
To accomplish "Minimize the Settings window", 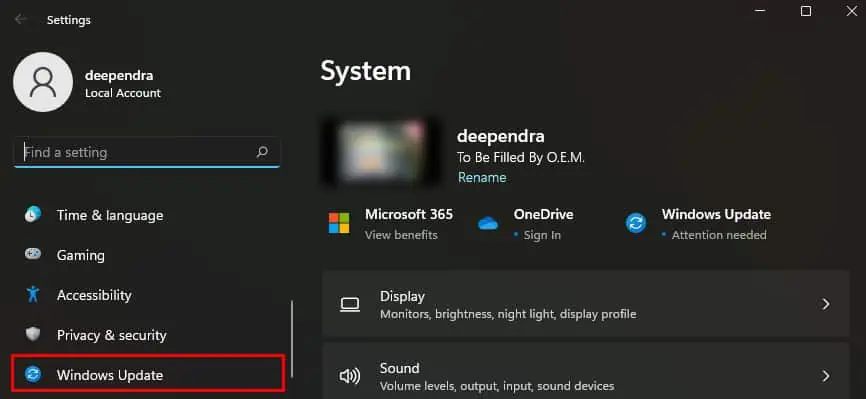I will 760,11.
